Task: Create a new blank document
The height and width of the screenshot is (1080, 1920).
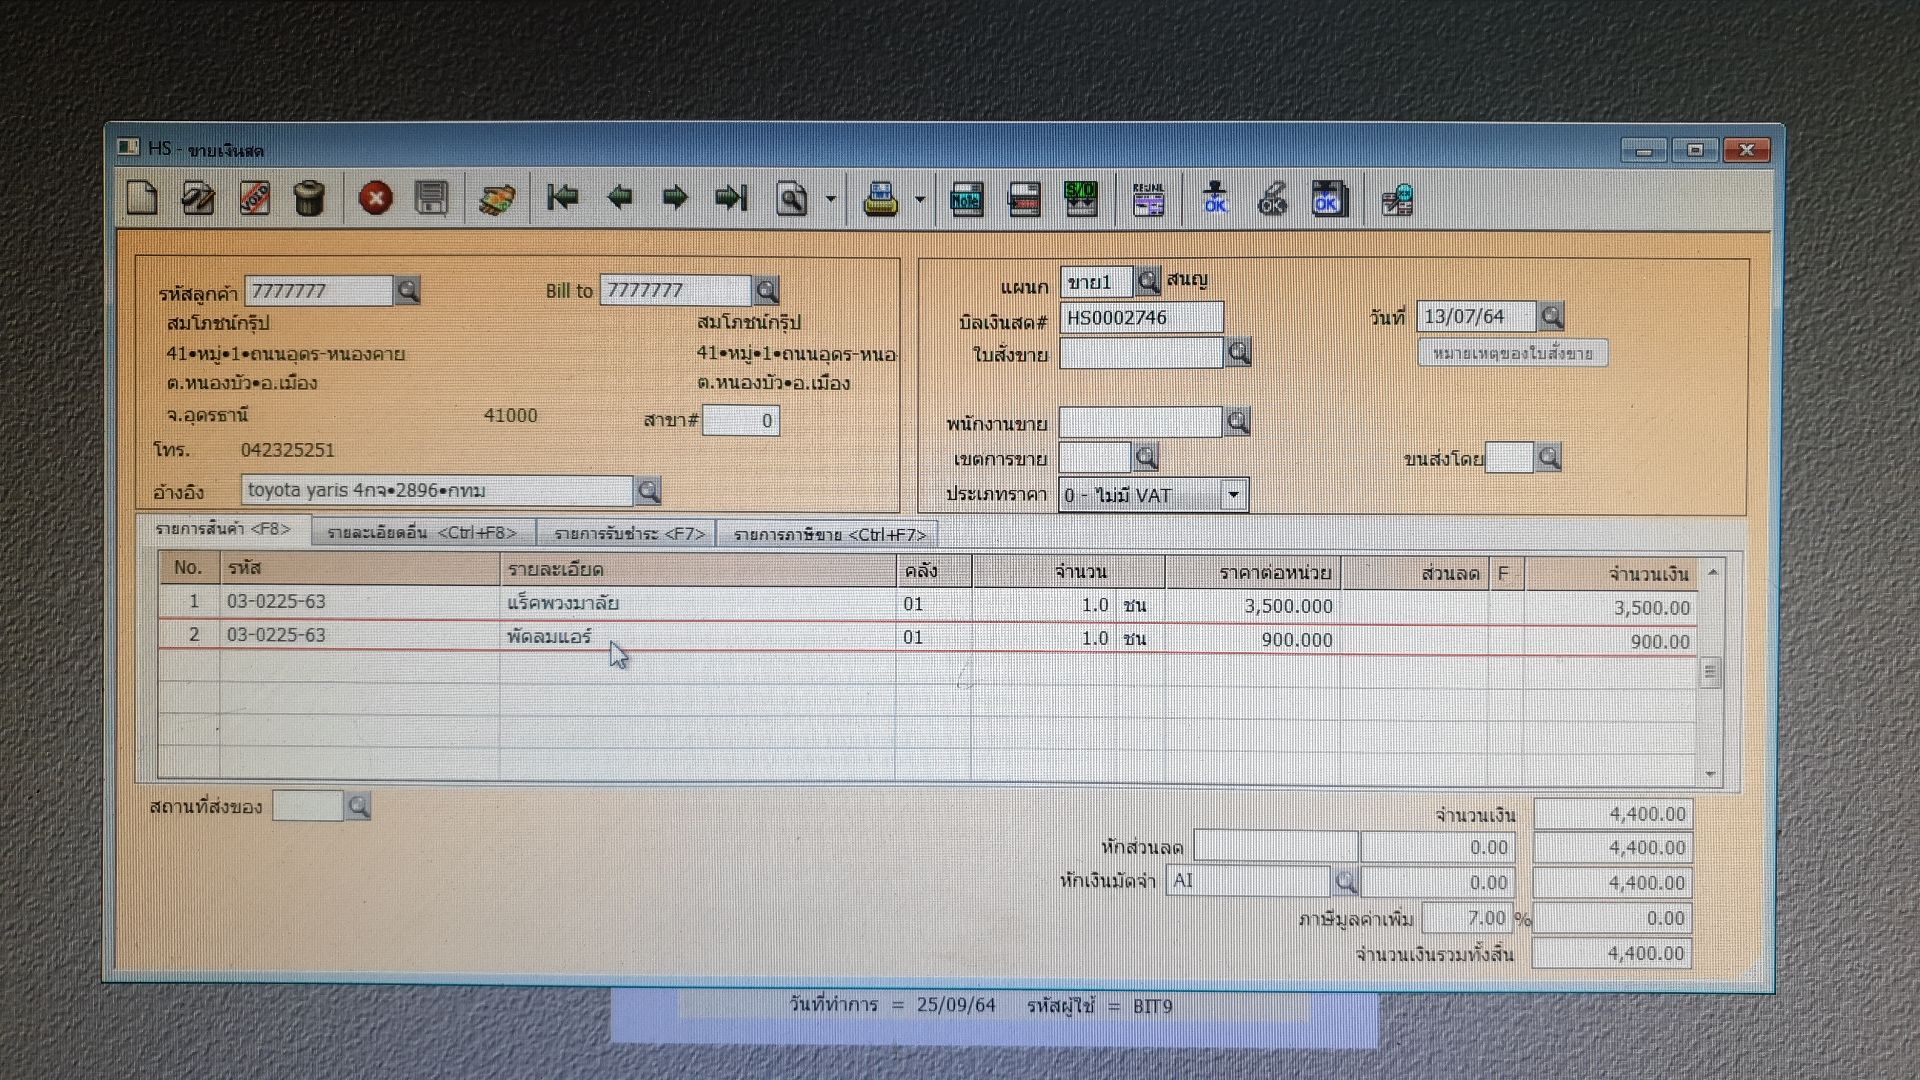Action: [x=141, y=198]
